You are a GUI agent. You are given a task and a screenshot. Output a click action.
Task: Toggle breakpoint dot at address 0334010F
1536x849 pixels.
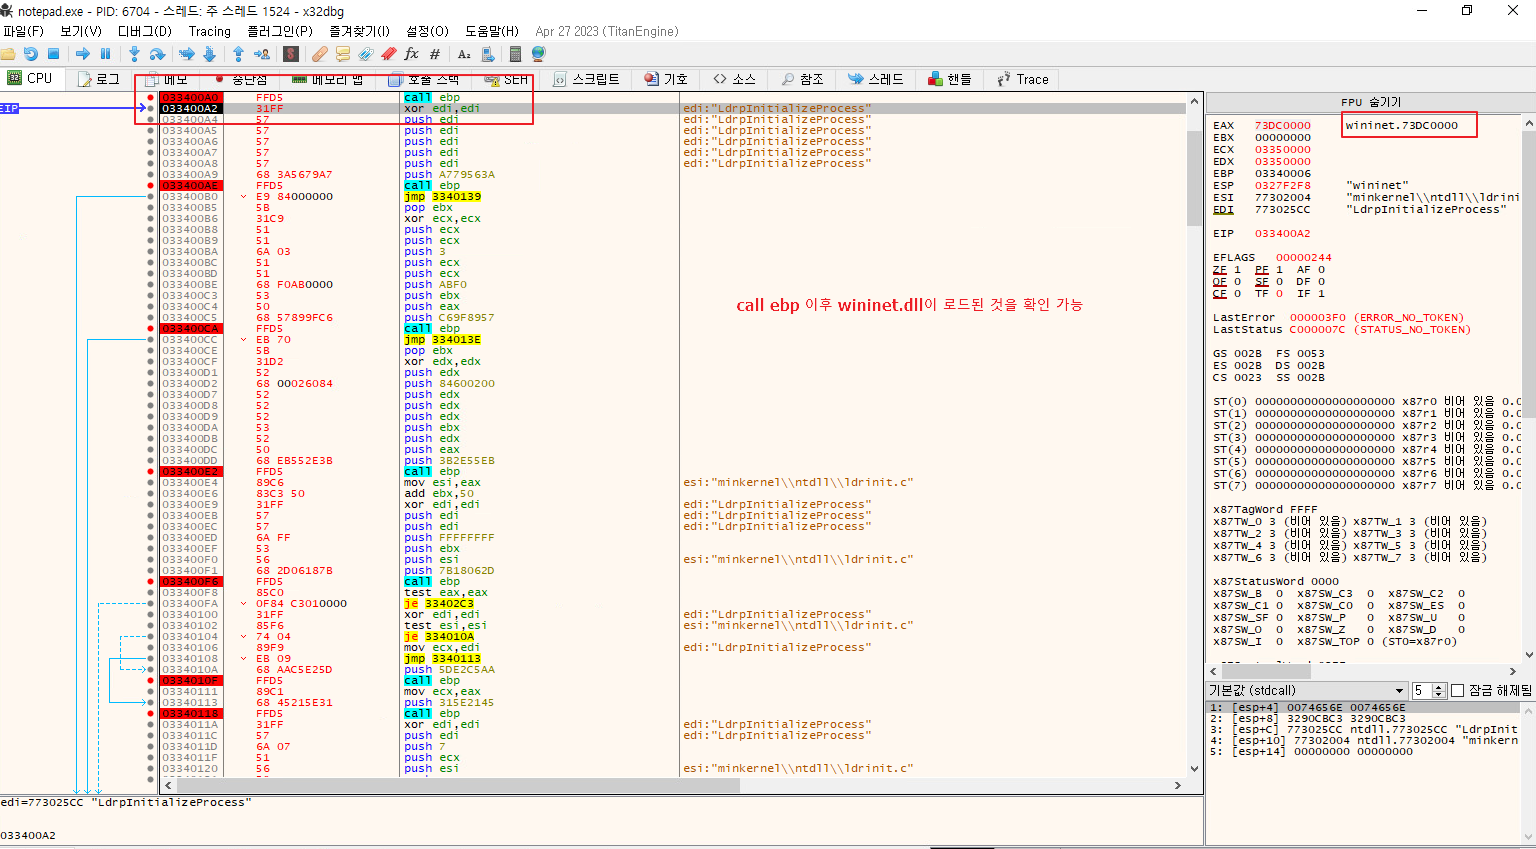151,681
